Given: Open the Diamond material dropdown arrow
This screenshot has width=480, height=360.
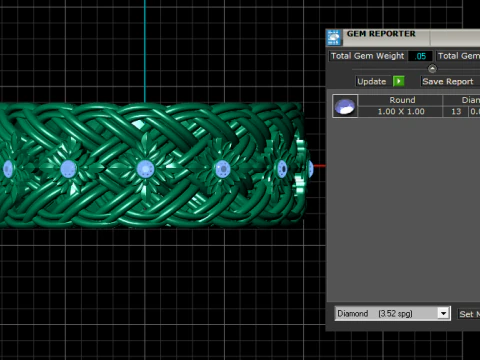Looking at the screenshot, I should point(443,314).
